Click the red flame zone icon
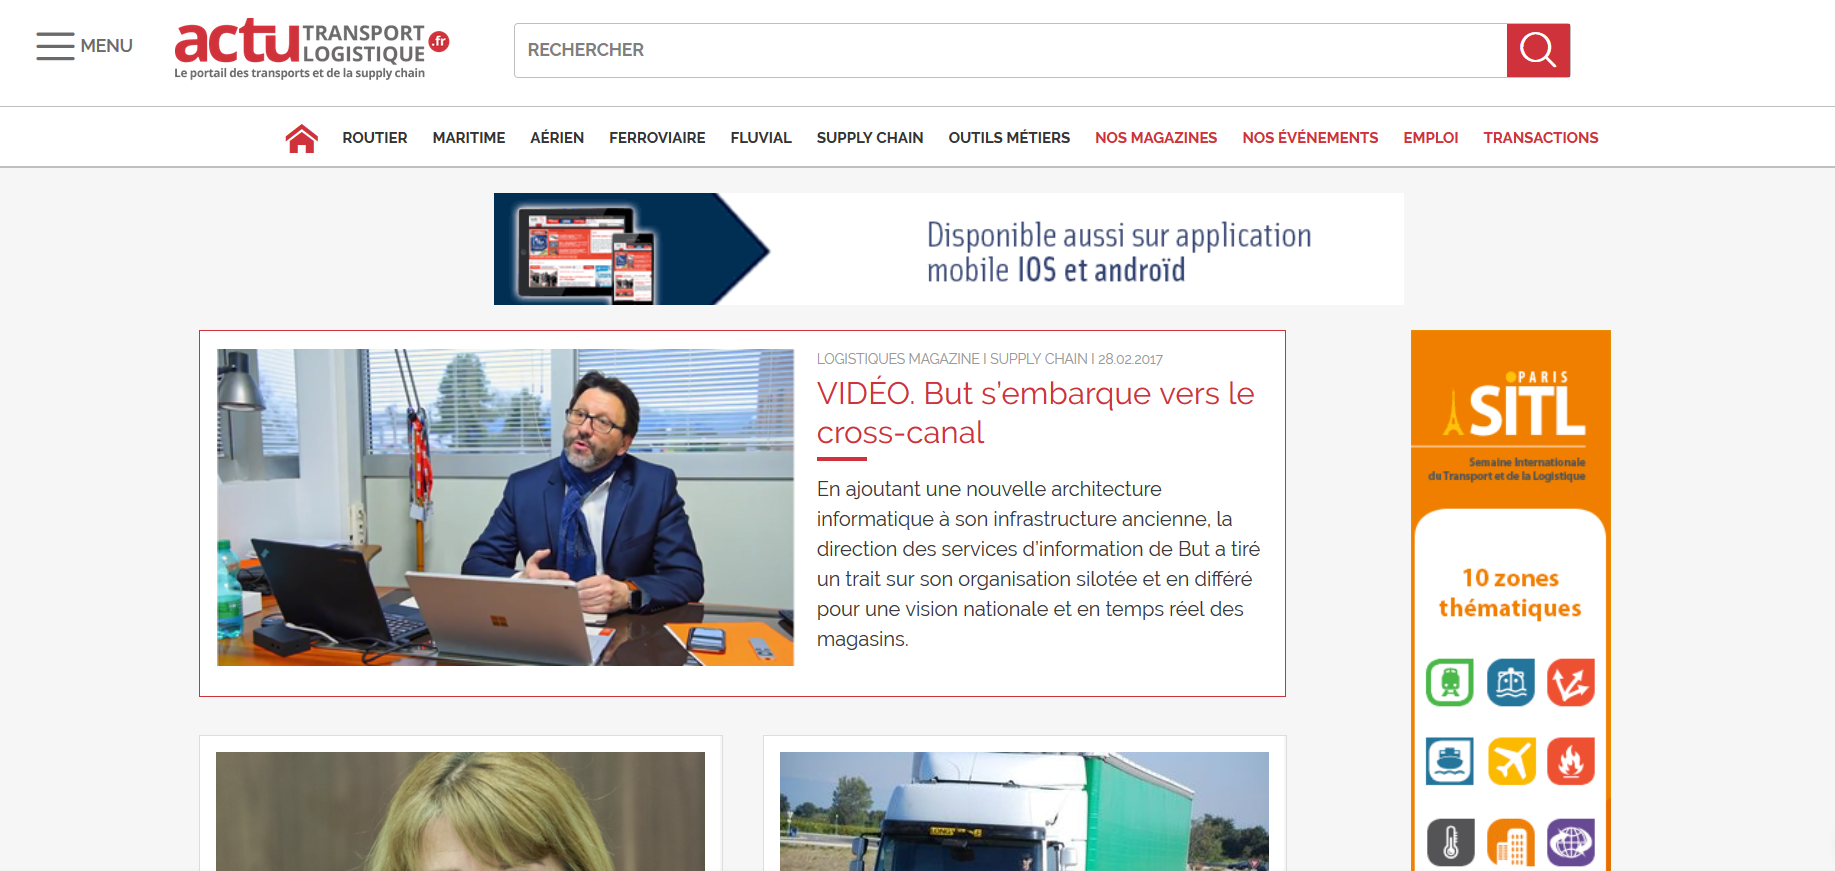This screenshot has width=1835, height=871. click(x=1571, y=762)
